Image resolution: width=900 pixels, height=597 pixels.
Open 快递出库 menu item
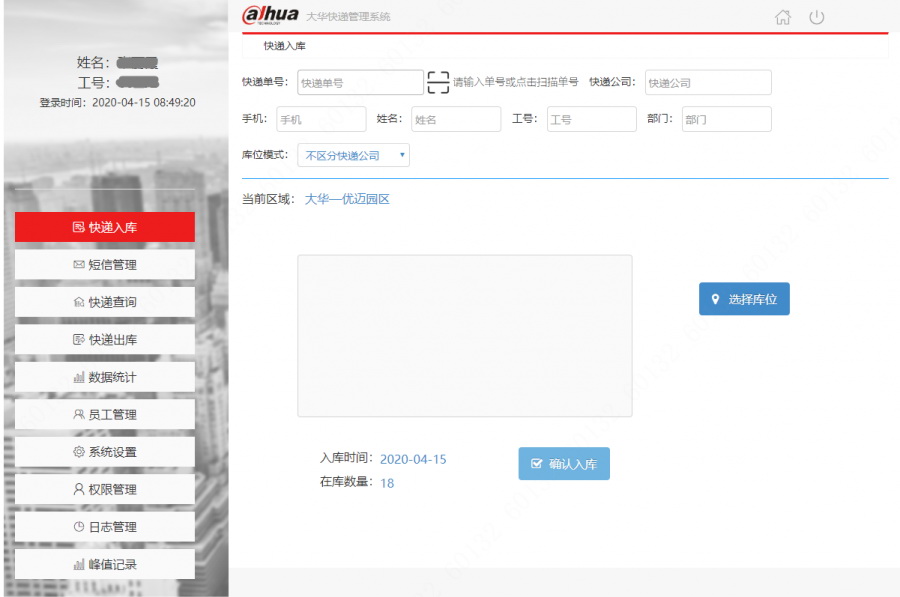coord(105,340)
